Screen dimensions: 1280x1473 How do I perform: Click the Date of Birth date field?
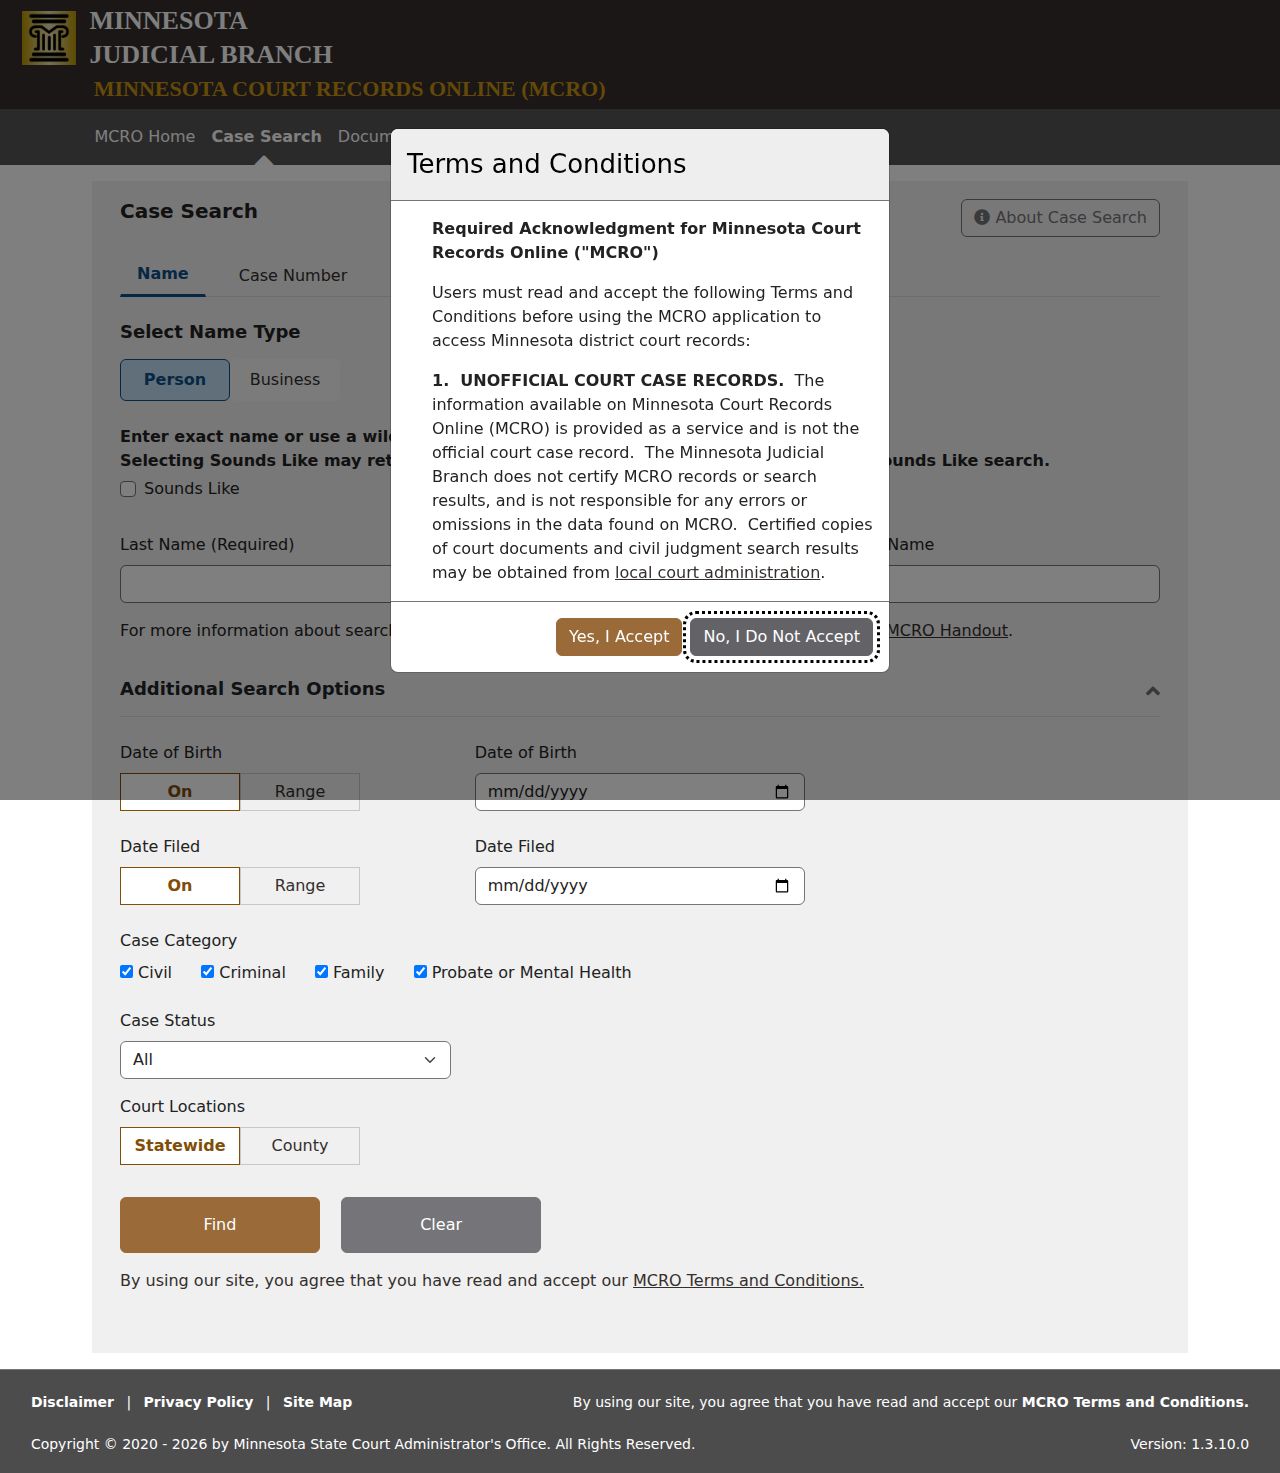click(640, 792)
